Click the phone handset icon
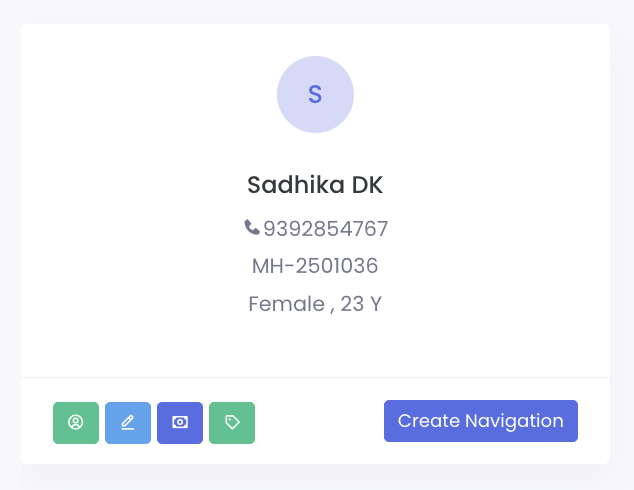The width and height of the screenshot is (634, 490). tap(252, 228)
